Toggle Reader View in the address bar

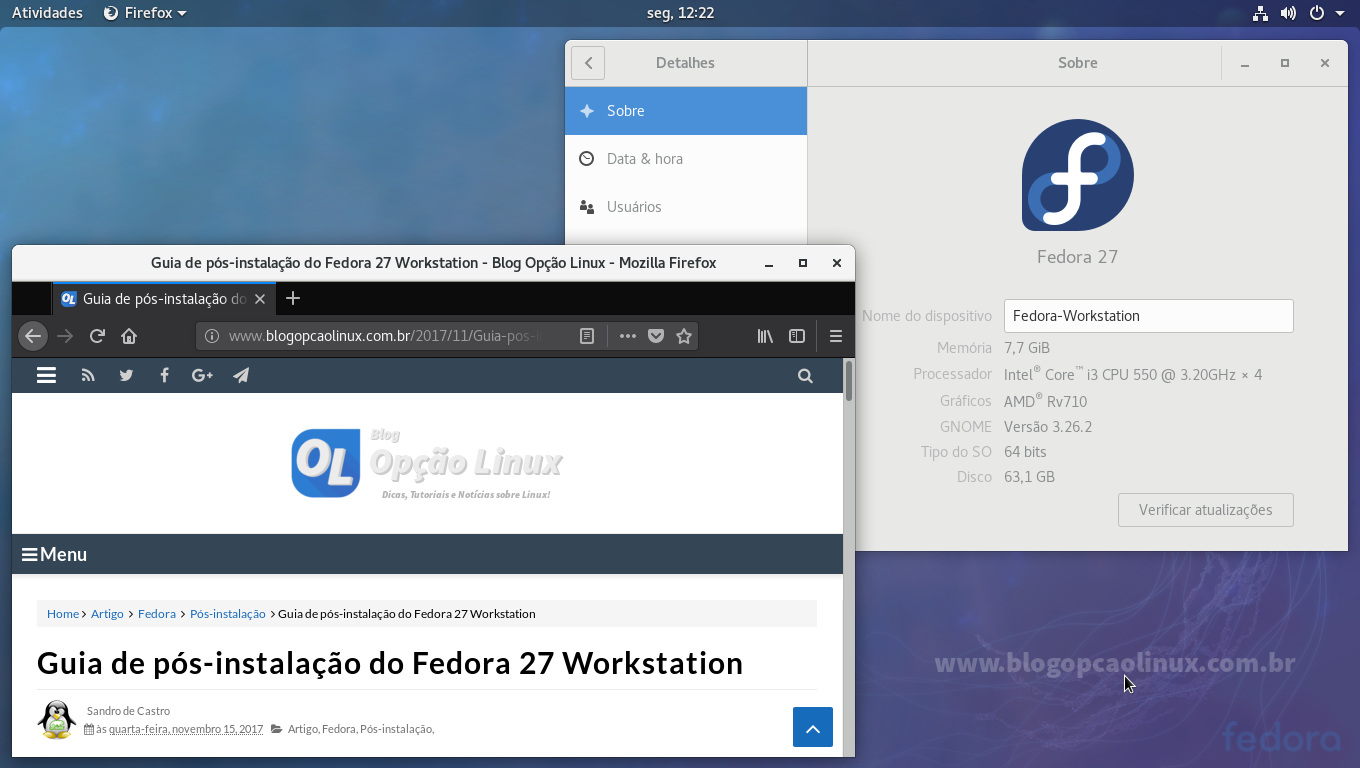pyautogui.click(x=587, y=336)
